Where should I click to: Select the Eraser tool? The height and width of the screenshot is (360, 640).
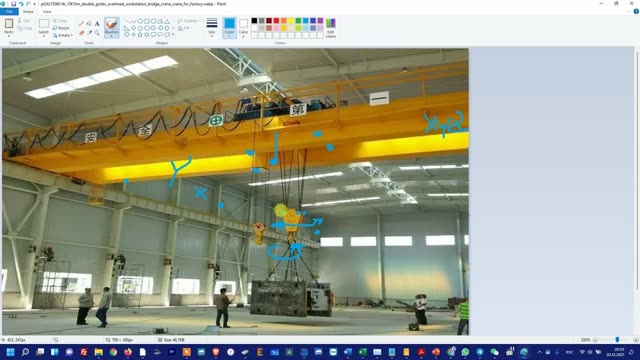(81, 33)
